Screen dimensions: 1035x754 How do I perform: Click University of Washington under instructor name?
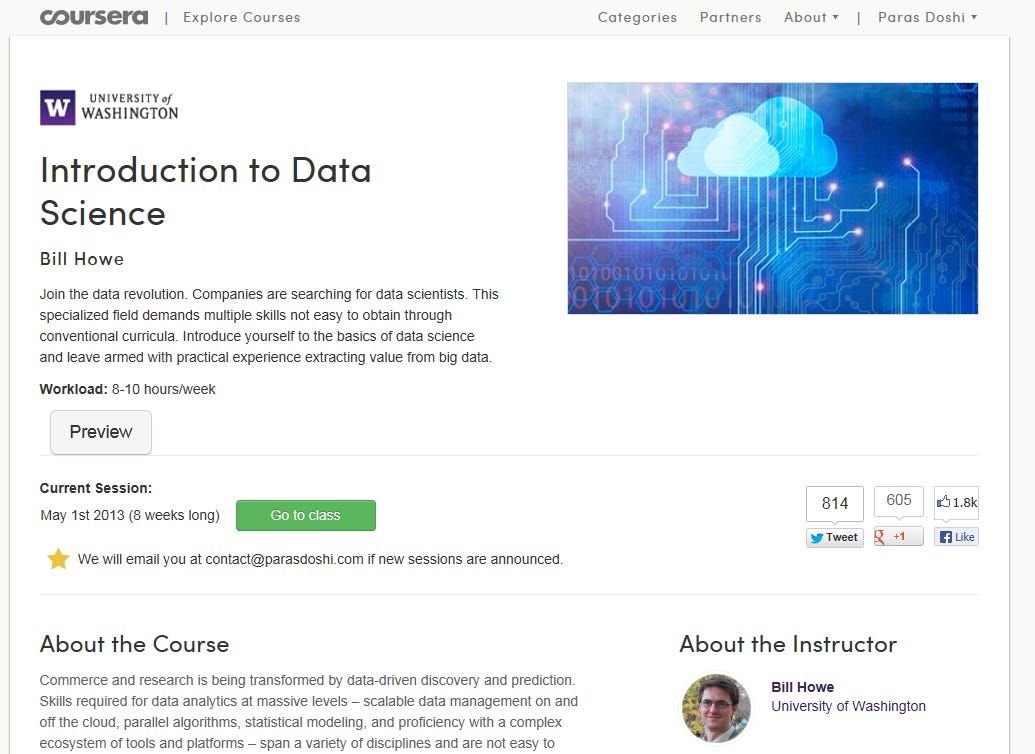coord(848,706)
